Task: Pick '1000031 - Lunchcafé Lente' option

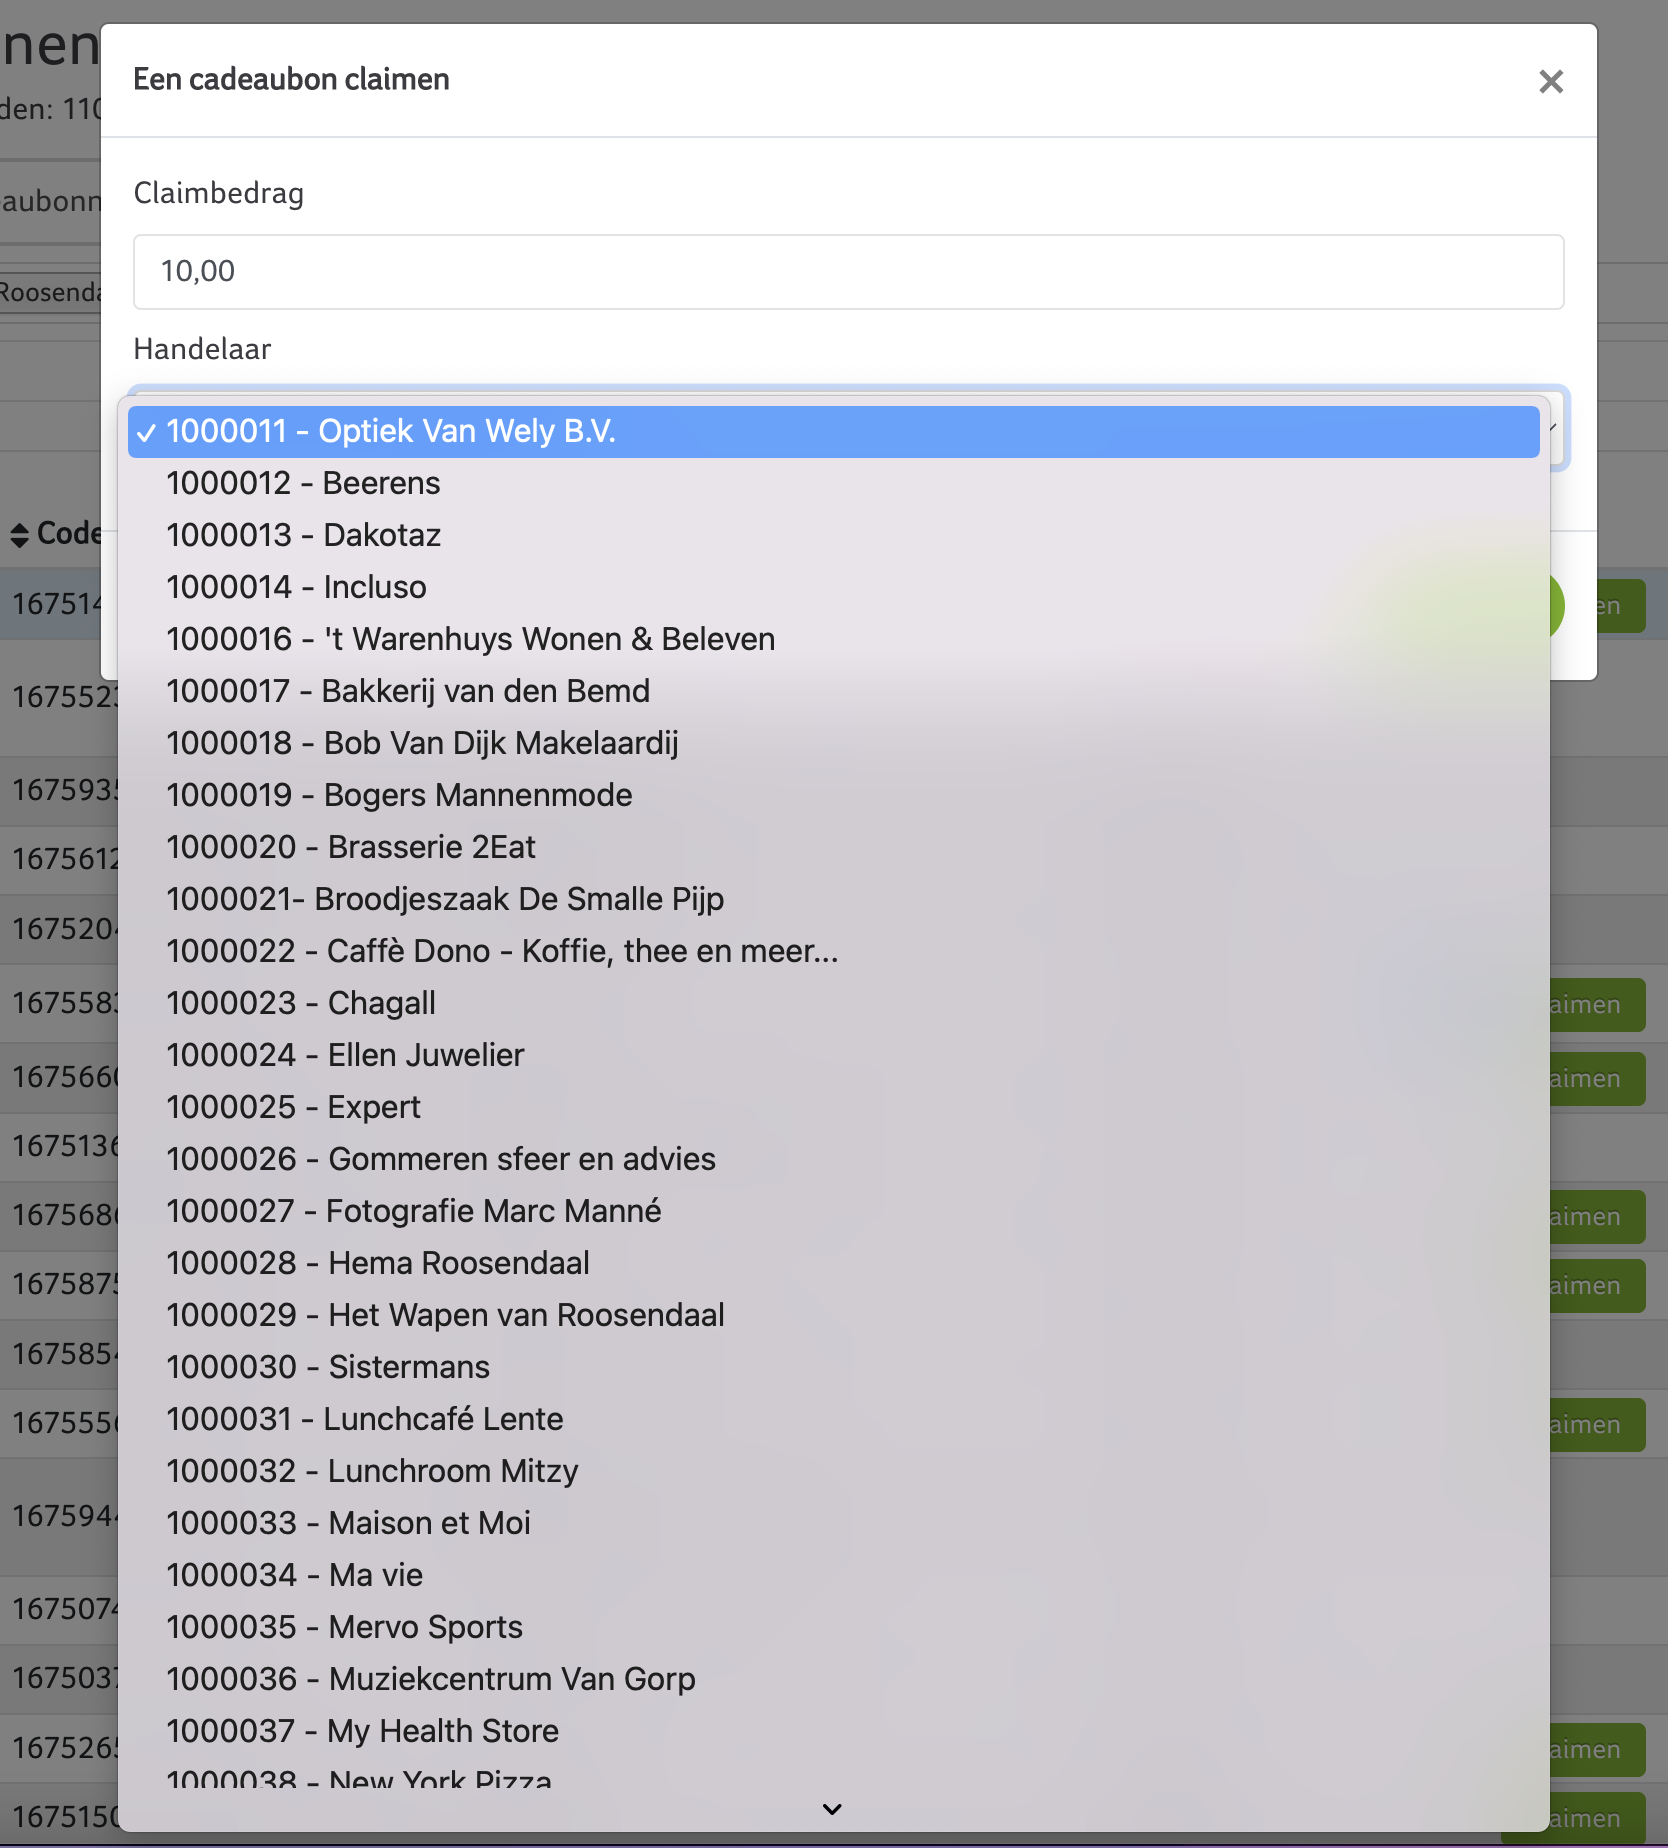Action: [833, 1419]
